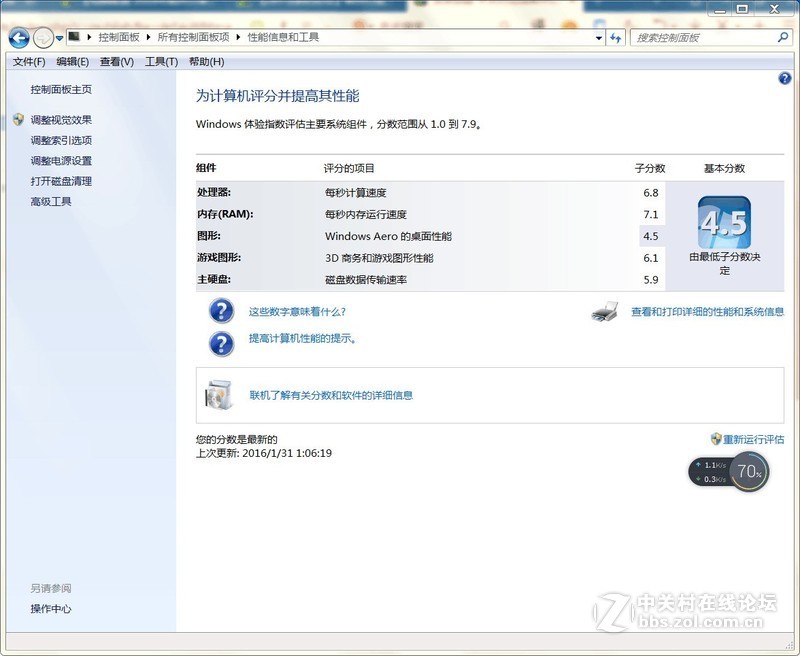Image resolution: width=800 pixels, height=656 pixels.
Task: Click the computer icon in address bar
Action: 74,37
